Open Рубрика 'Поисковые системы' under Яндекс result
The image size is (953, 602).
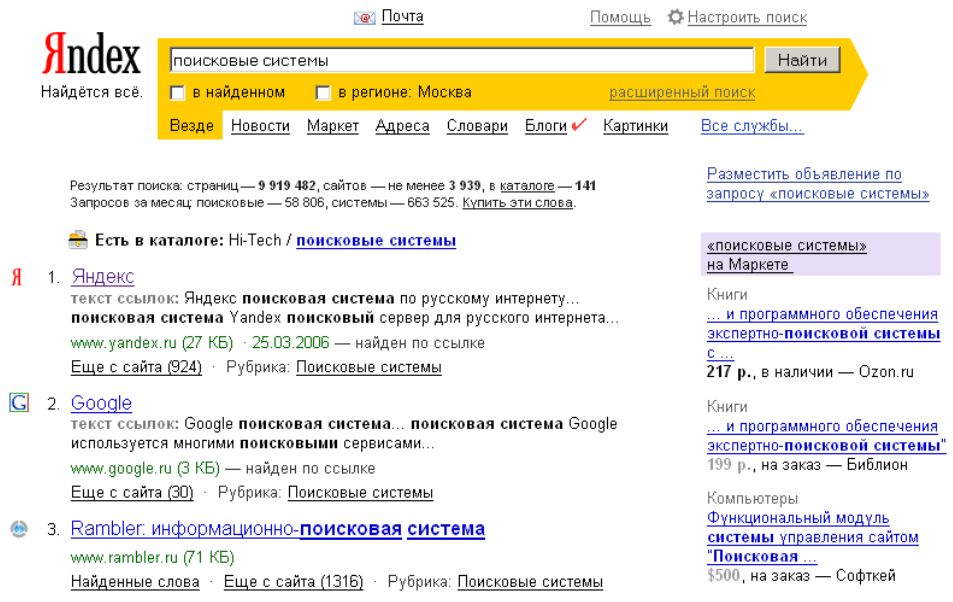click(369, 367)
